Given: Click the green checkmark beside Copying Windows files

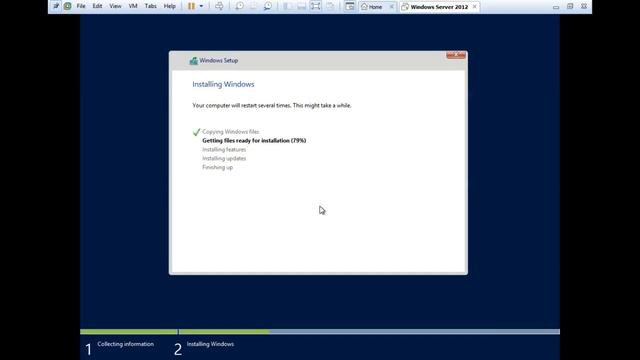Looking at the screenshot, I should point(196,132).
